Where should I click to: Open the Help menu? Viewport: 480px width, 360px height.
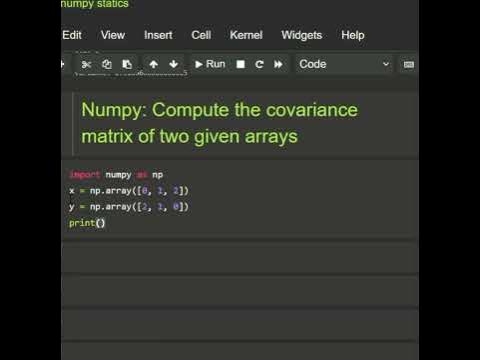click(x=353, y=35)
